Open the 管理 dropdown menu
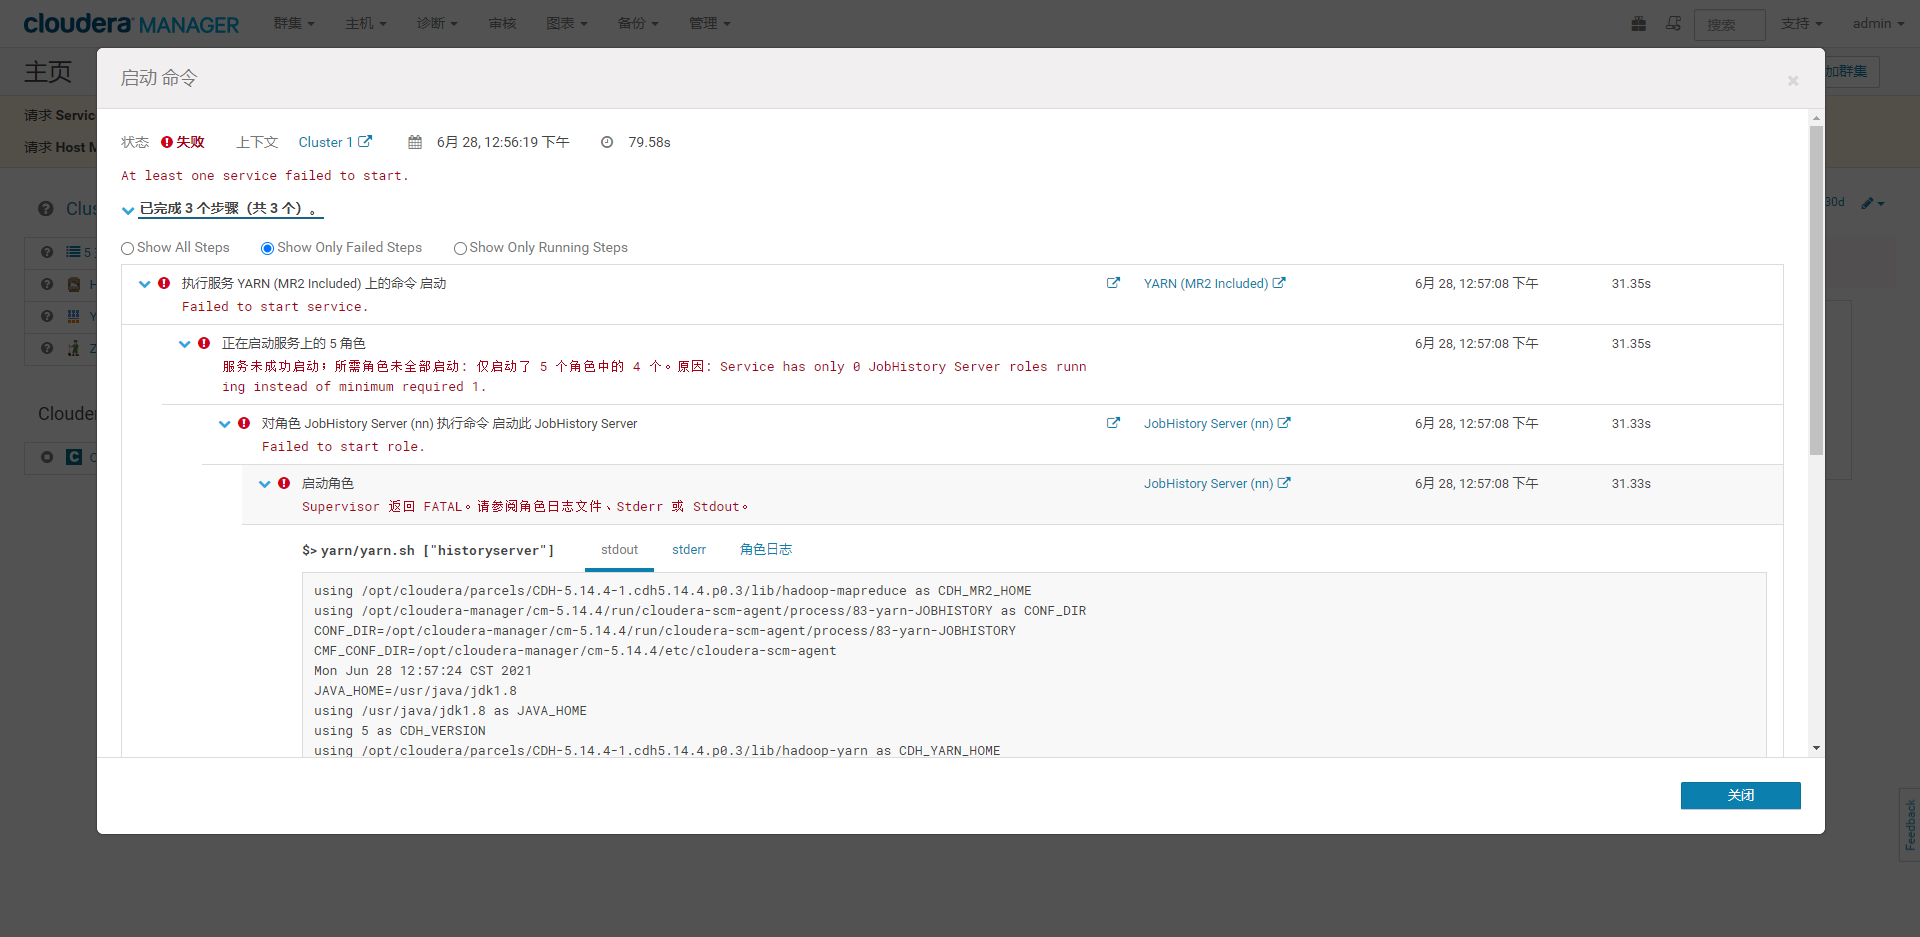1920x937 pixels. 710,23
